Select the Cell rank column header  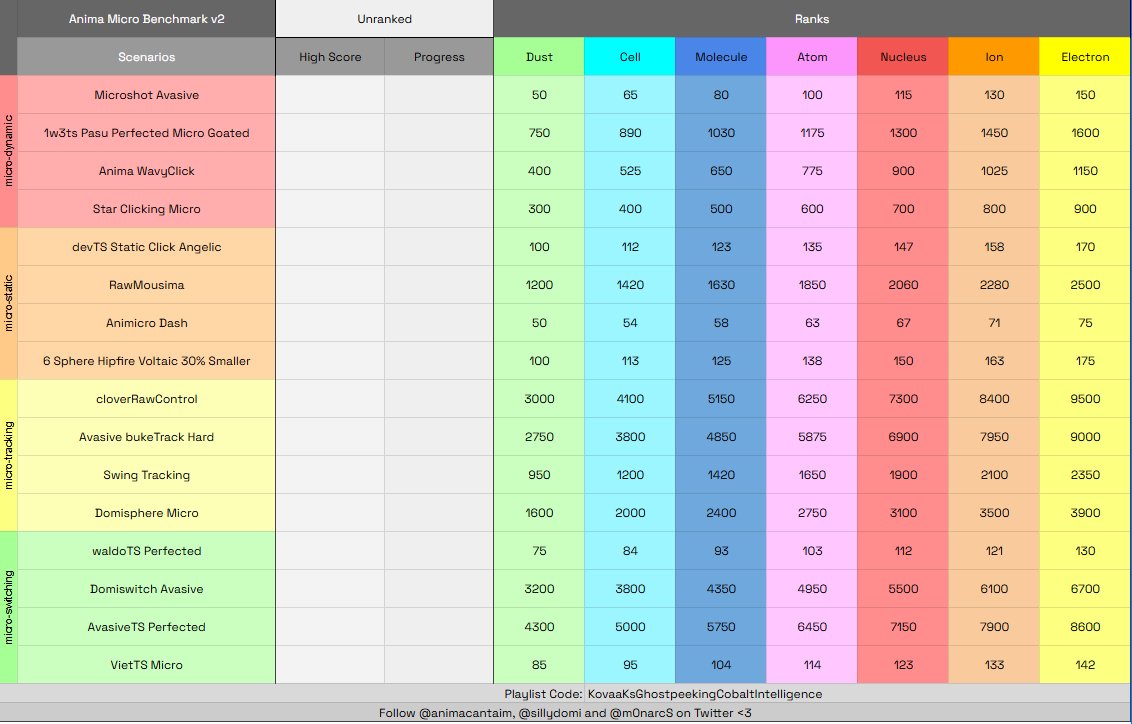pos(629,57)
